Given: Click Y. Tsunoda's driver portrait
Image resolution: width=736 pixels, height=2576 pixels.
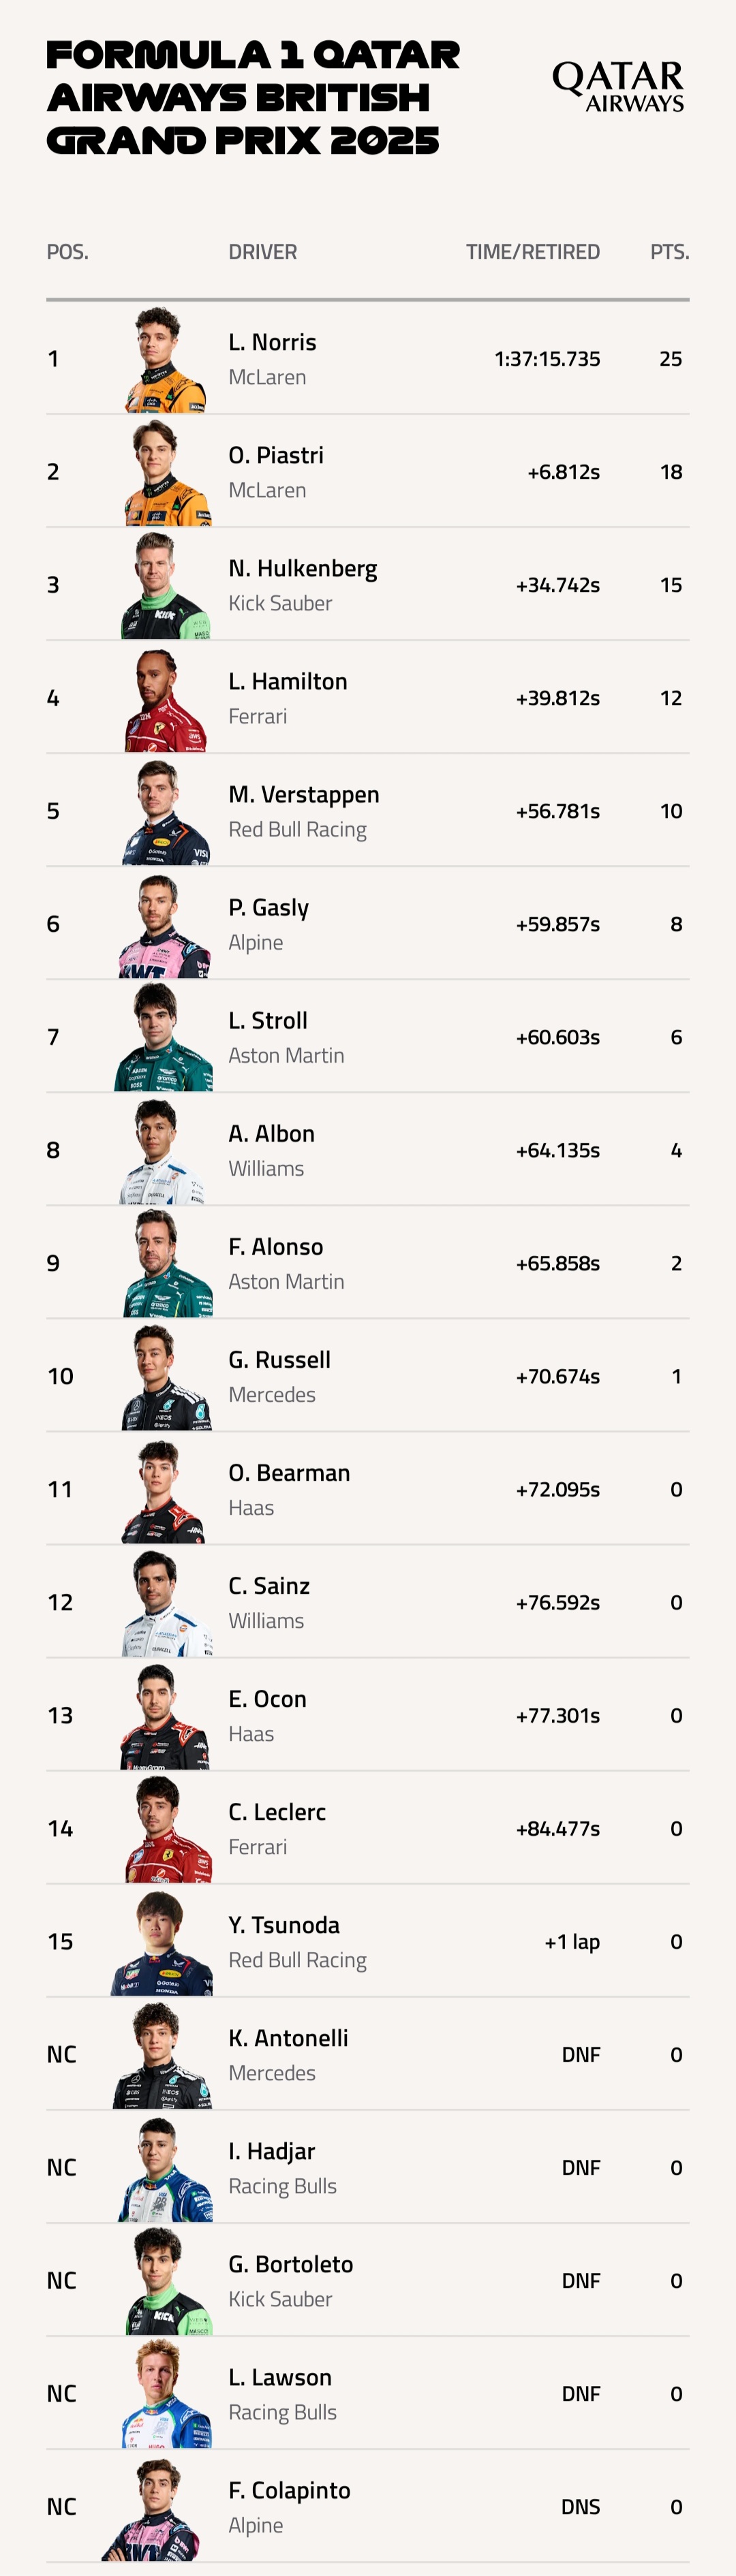Looking at the screenshot, I should click(x=163, y=1942).
